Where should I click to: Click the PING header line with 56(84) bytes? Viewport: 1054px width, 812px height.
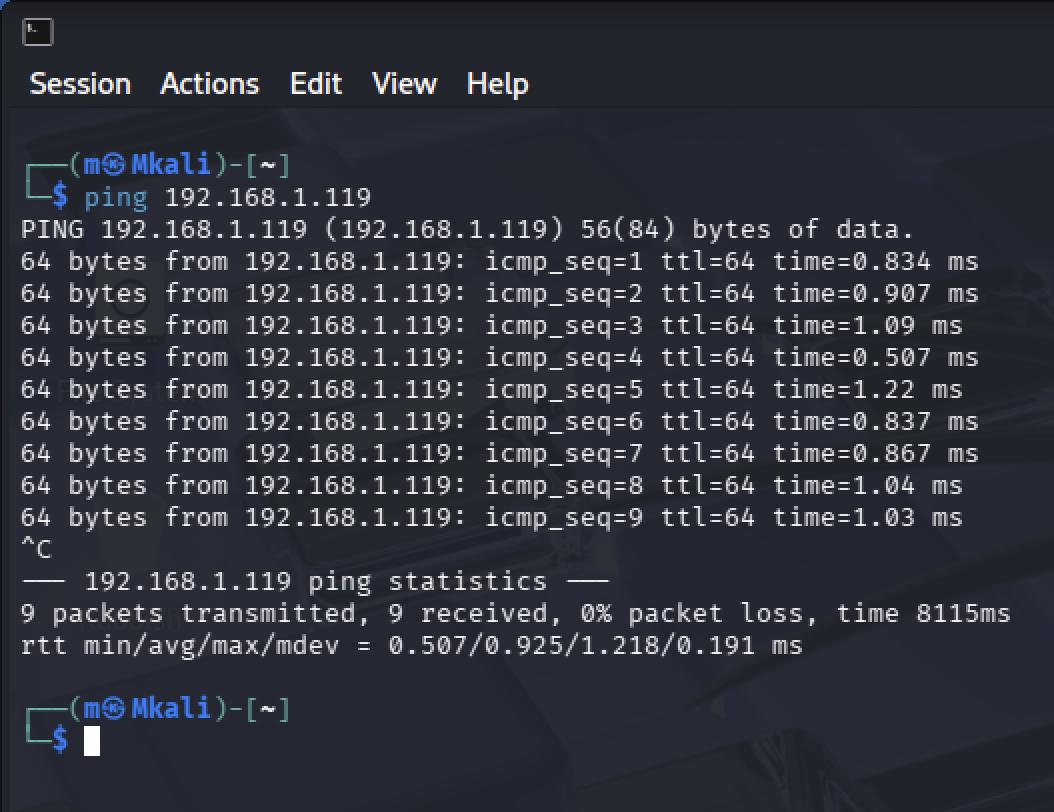click(467, 230)
